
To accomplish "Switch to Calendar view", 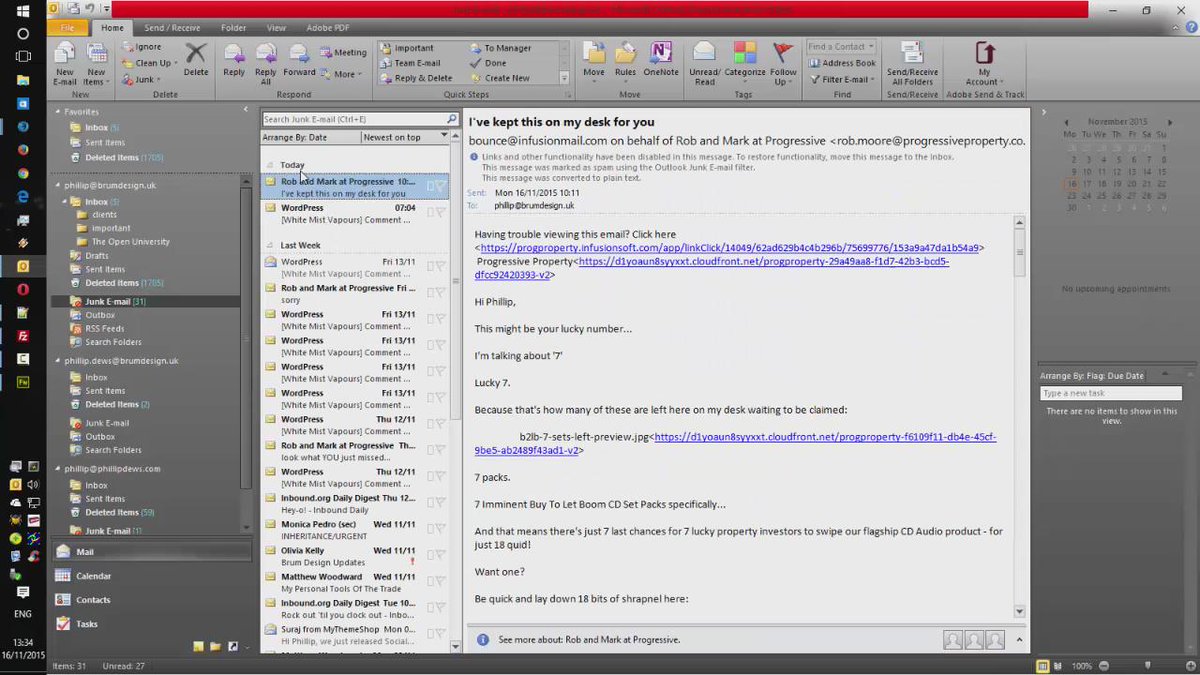I will click(x=150, y=576).
